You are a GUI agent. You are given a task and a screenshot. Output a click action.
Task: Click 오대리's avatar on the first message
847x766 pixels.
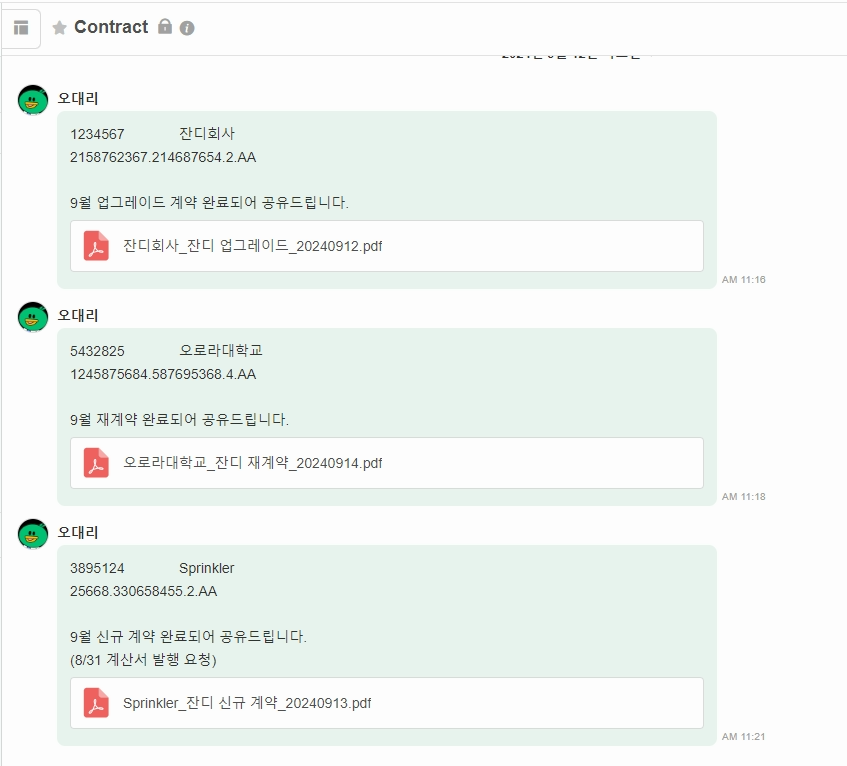(31, 100)
